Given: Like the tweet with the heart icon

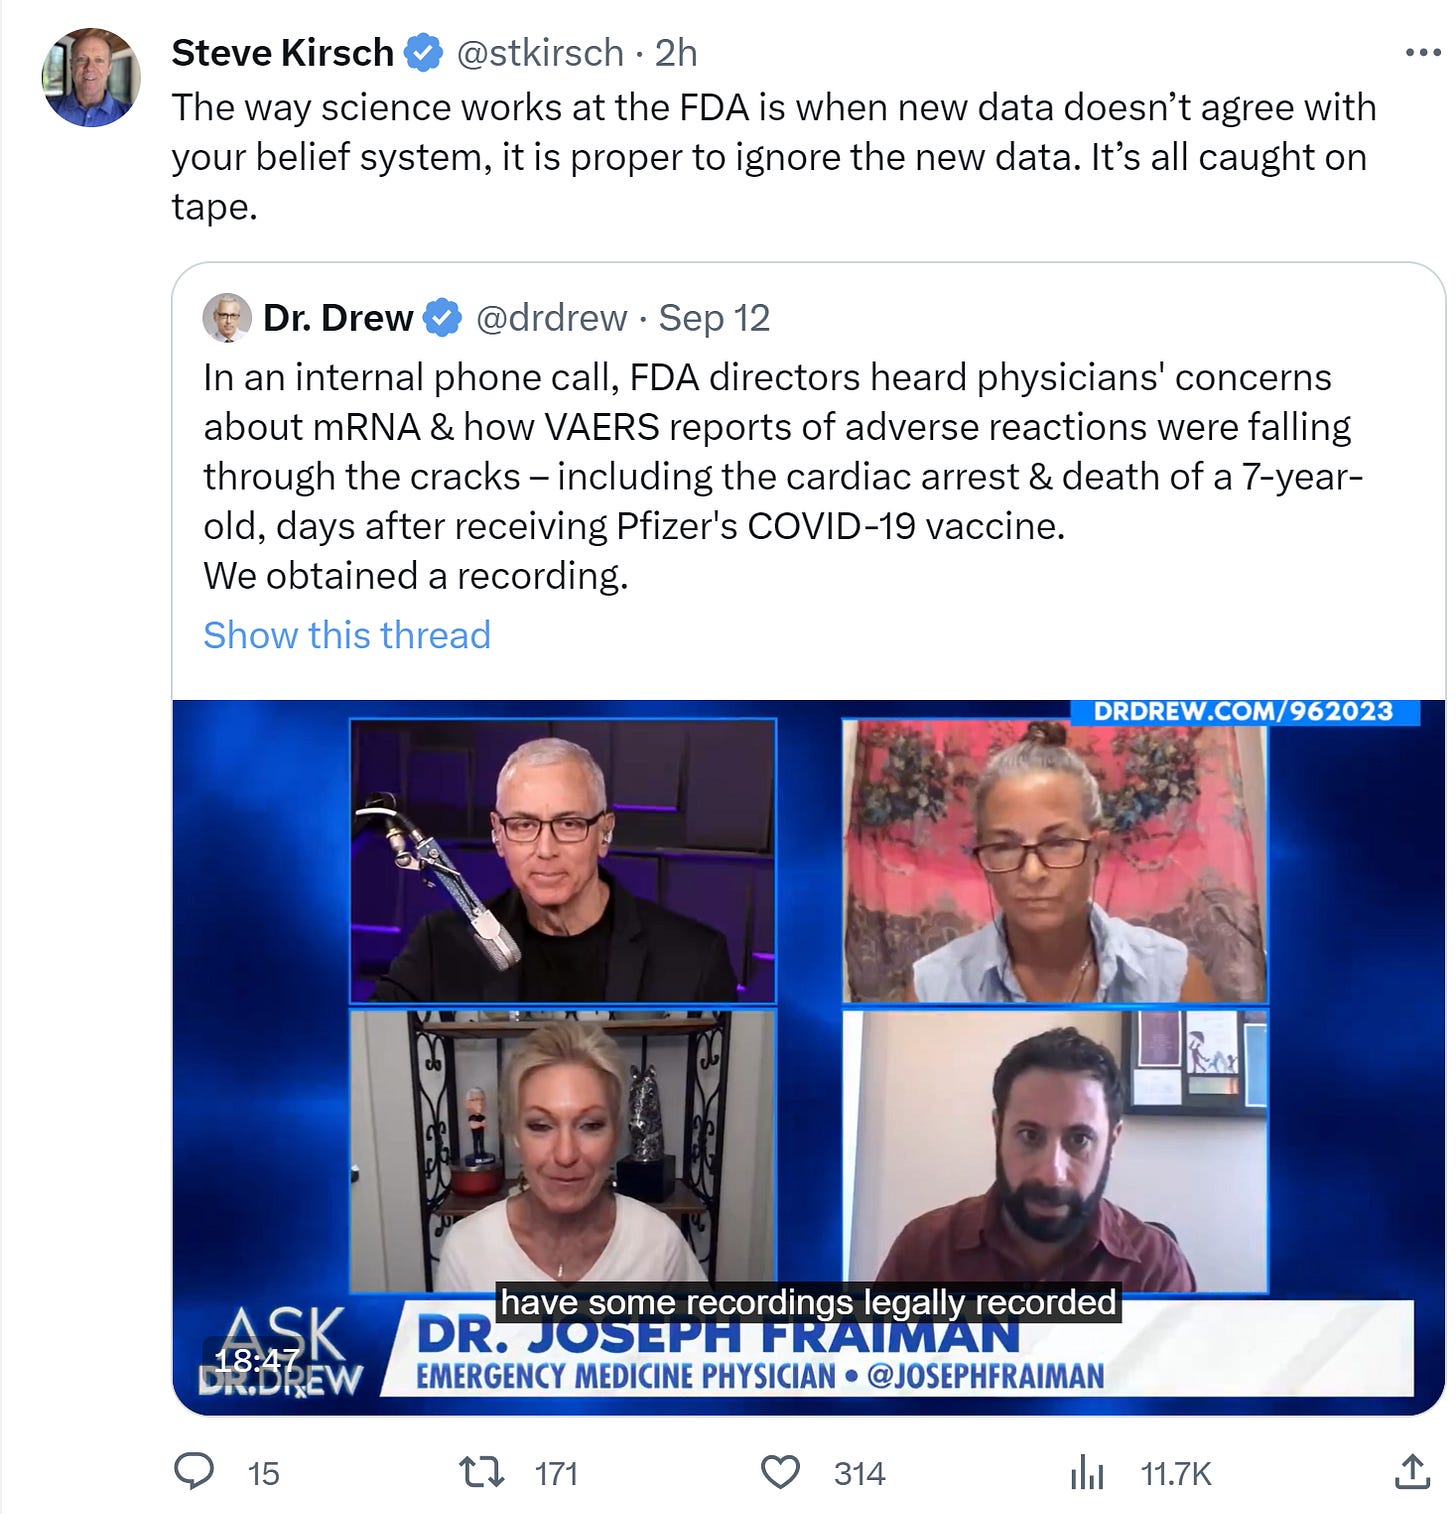Looking at the screenshot, I should tap(780, 1473).
